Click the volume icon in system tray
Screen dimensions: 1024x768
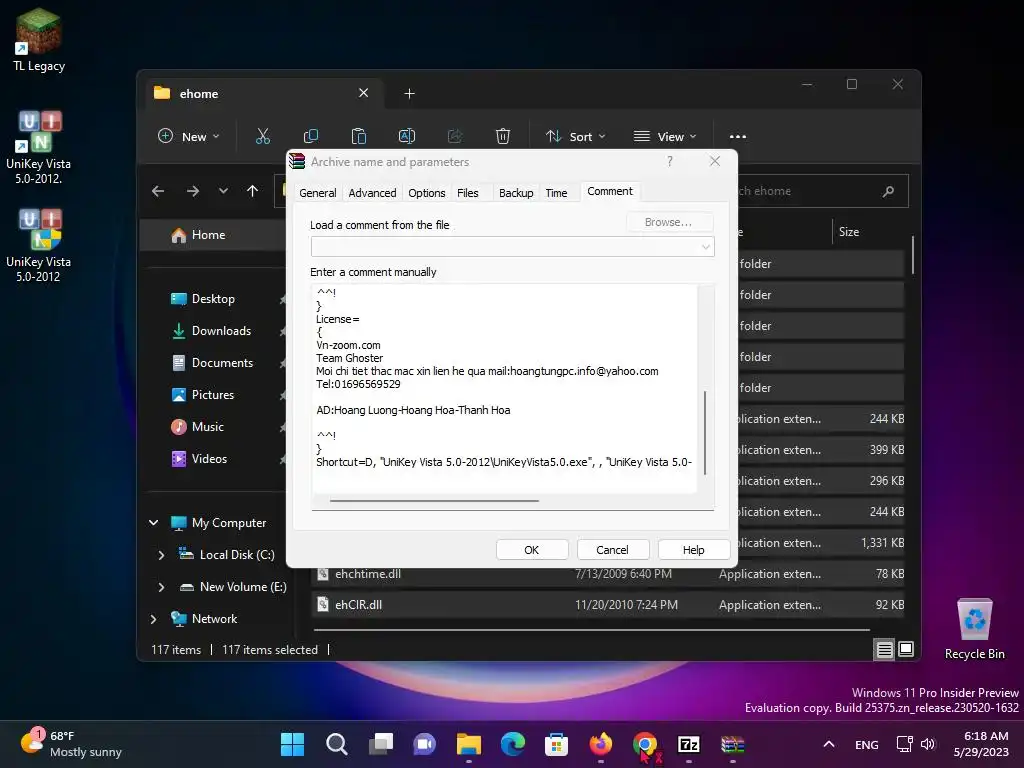pyautogui.click(x=928, y=744)
